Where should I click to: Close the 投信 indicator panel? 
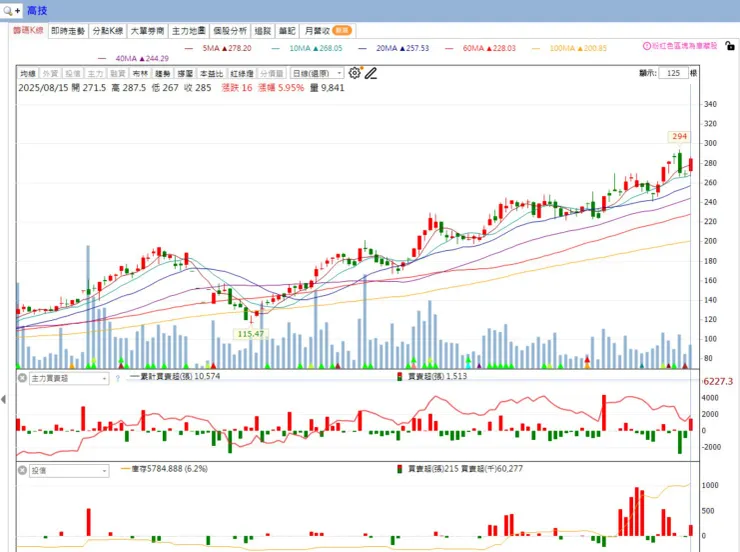click(x=22, y=470)
